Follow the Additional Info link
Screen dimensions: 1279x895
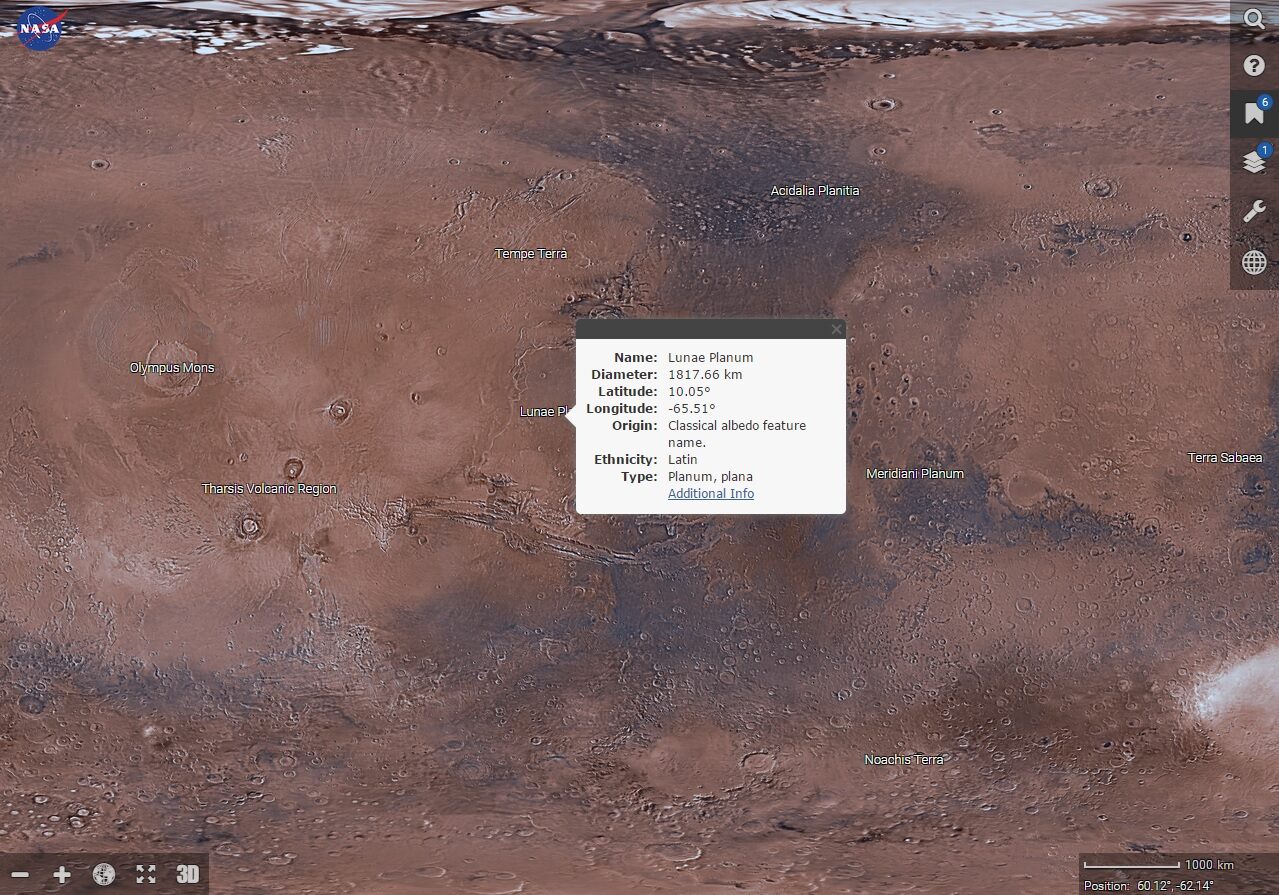click(x=710, y=494)
